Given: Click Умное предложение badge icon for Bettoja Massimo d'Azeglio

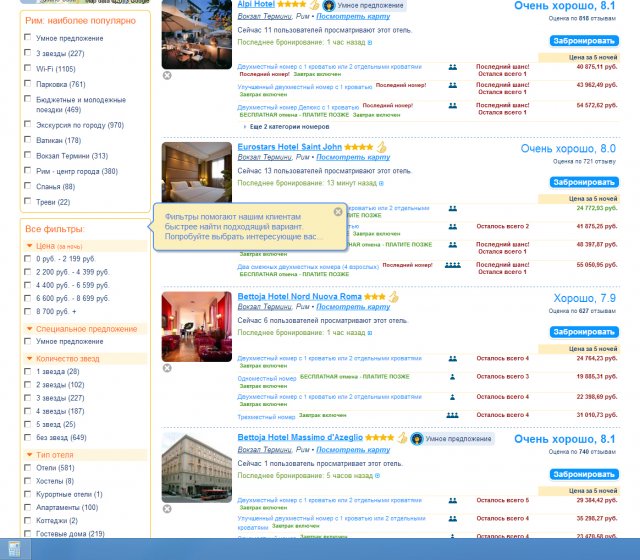Looking at the screenshot, I should (417, 439).
